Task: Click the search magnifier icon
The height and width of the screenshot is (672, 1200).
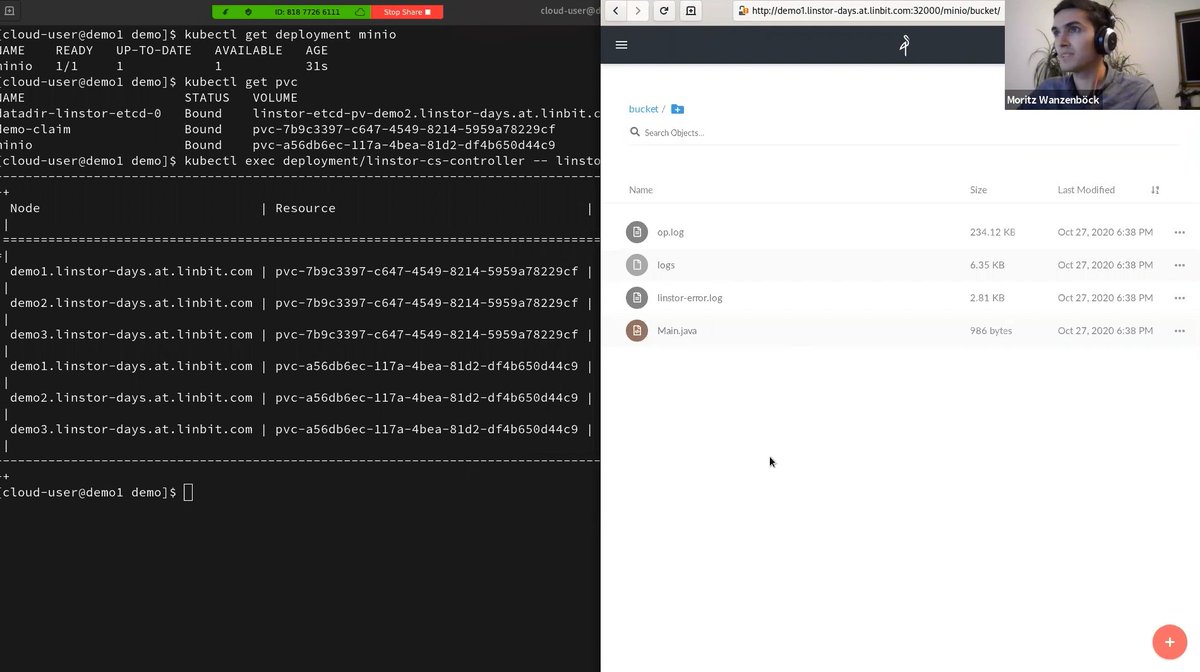Action: (x=634, y=132)
